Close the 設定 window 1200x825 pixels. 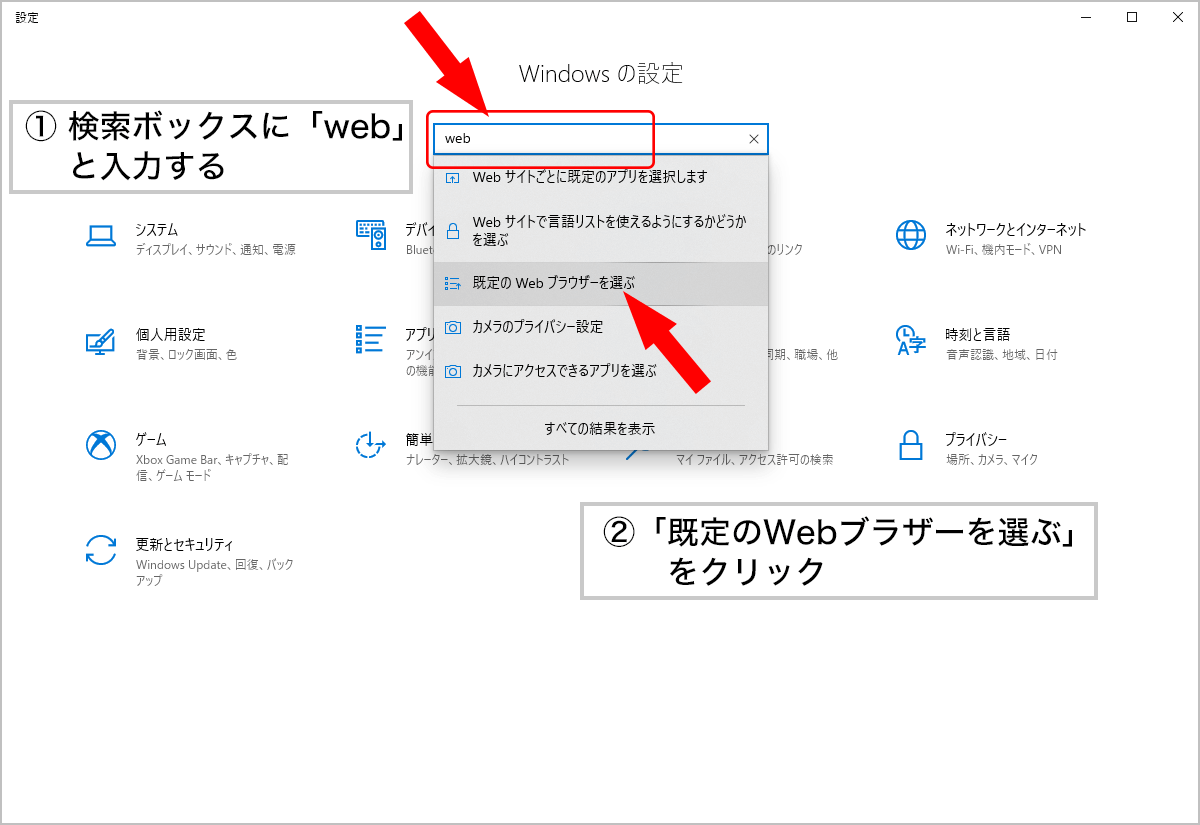click(1177, 17)
